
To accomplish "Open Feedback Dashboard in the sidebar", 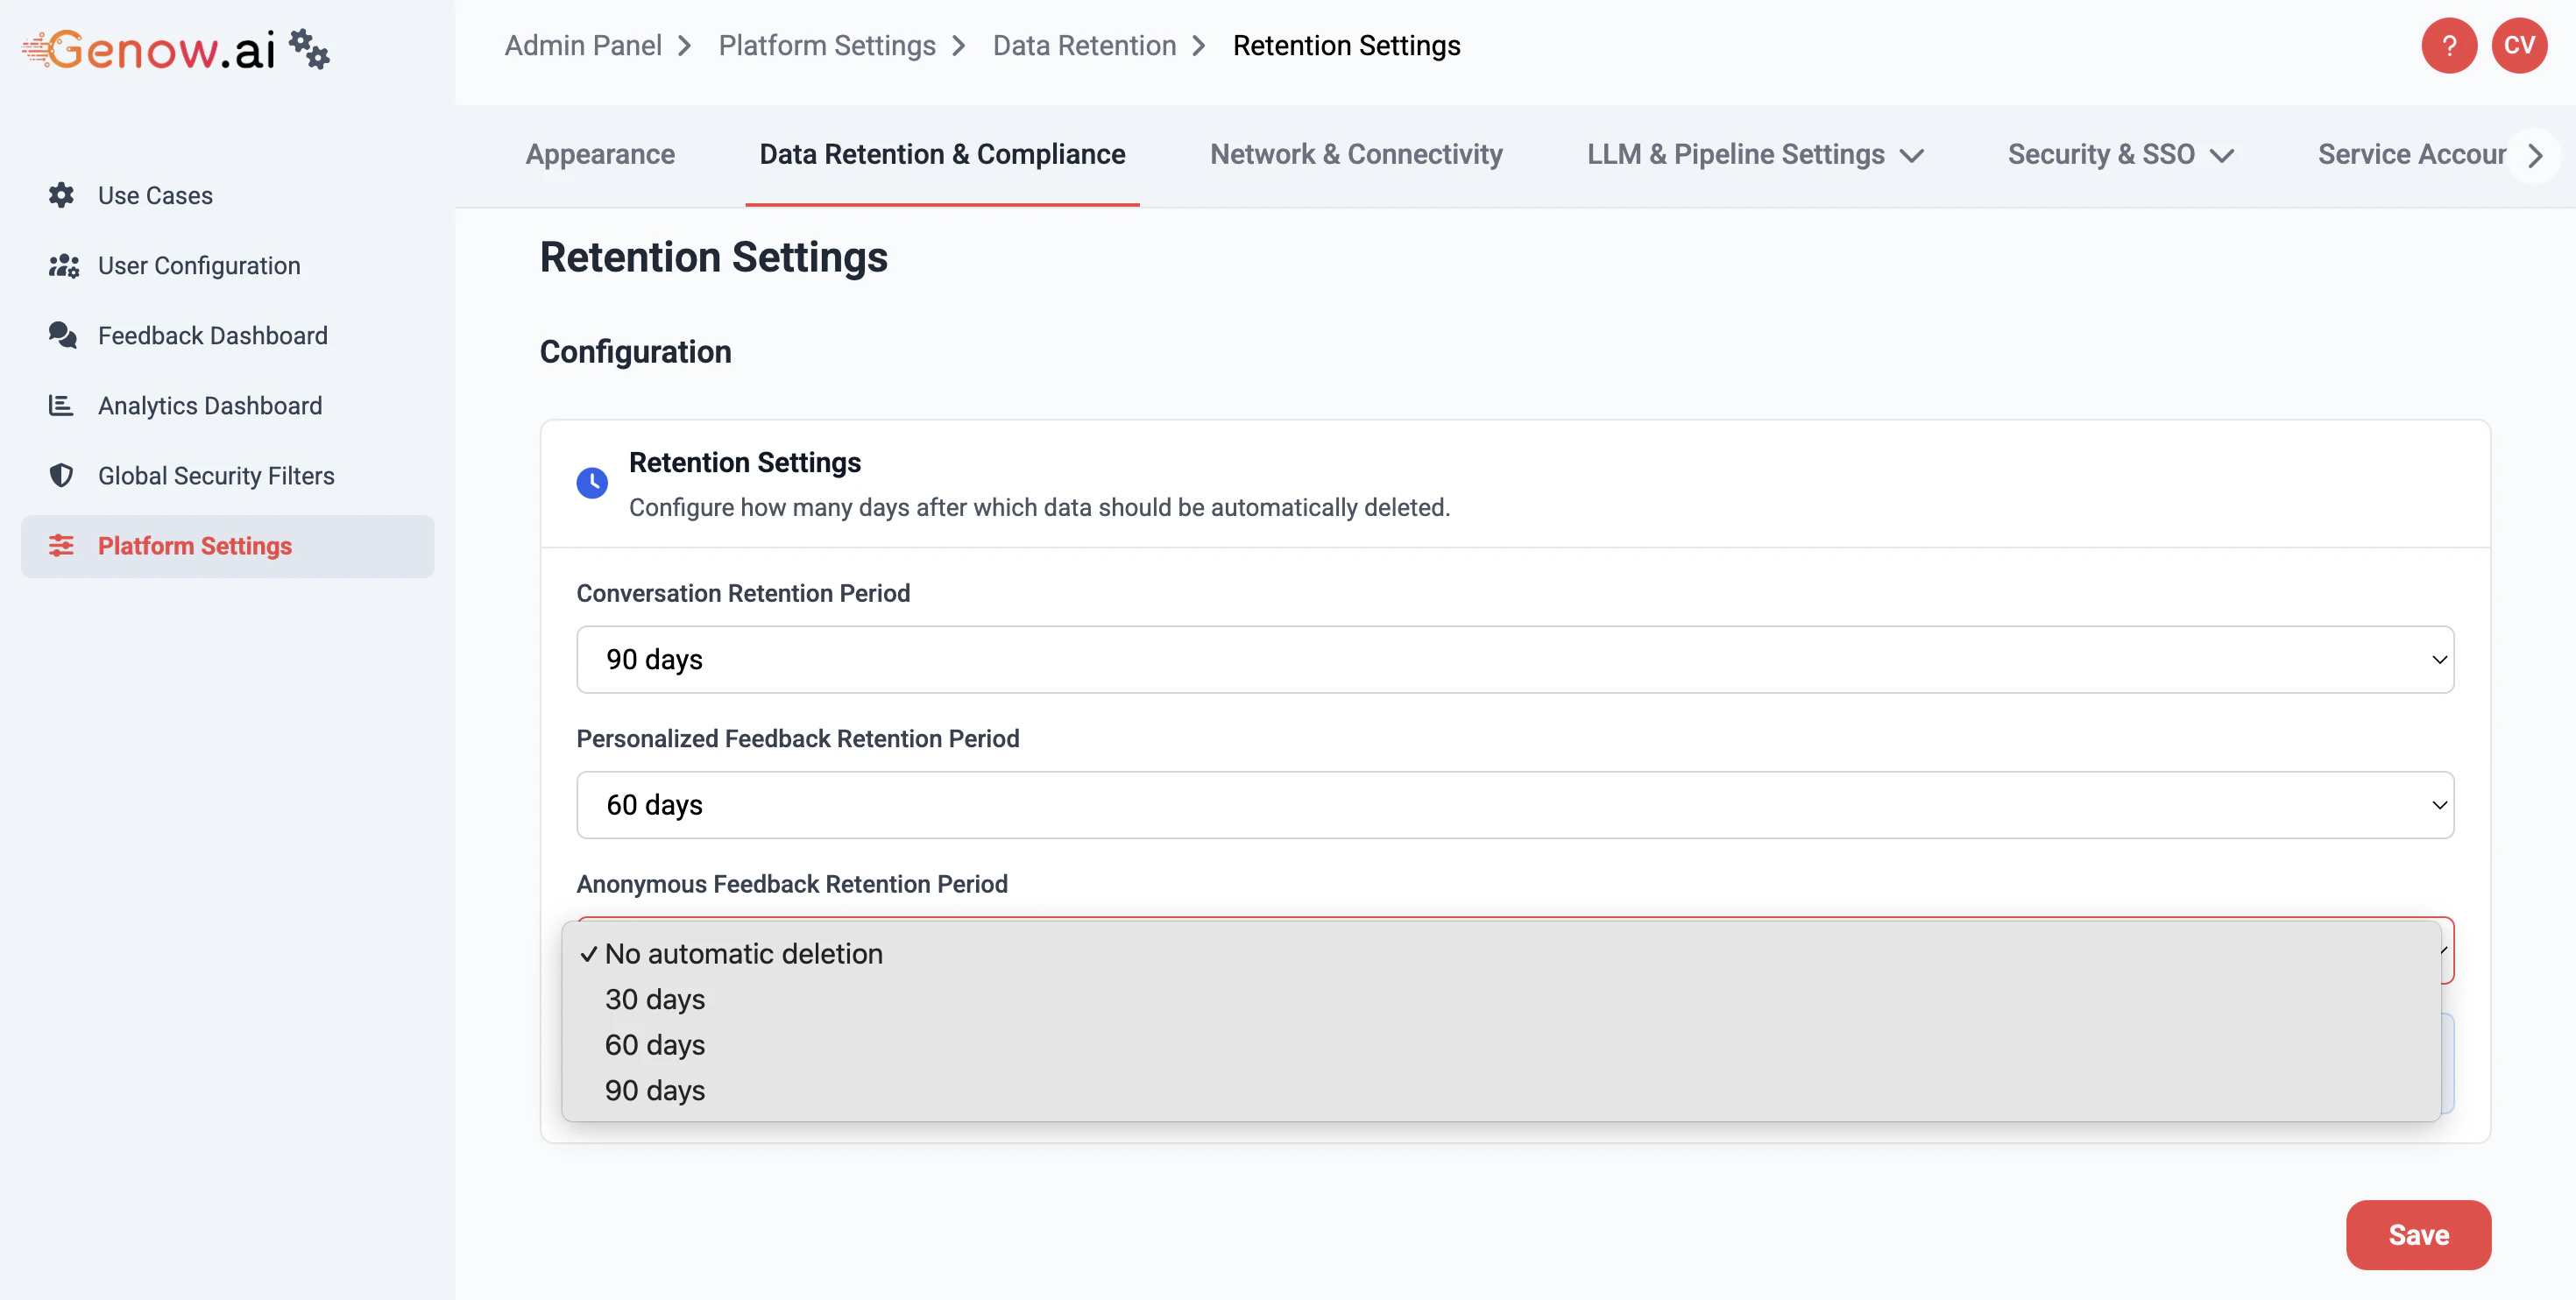I will click(x=227, y=336).
